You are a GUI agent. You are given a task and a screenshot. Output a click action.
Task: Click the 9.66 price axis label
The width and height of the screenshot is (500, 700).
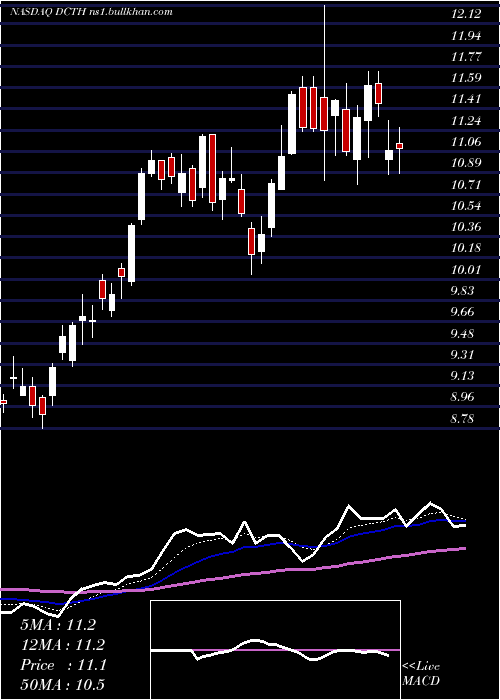(460, 312)
